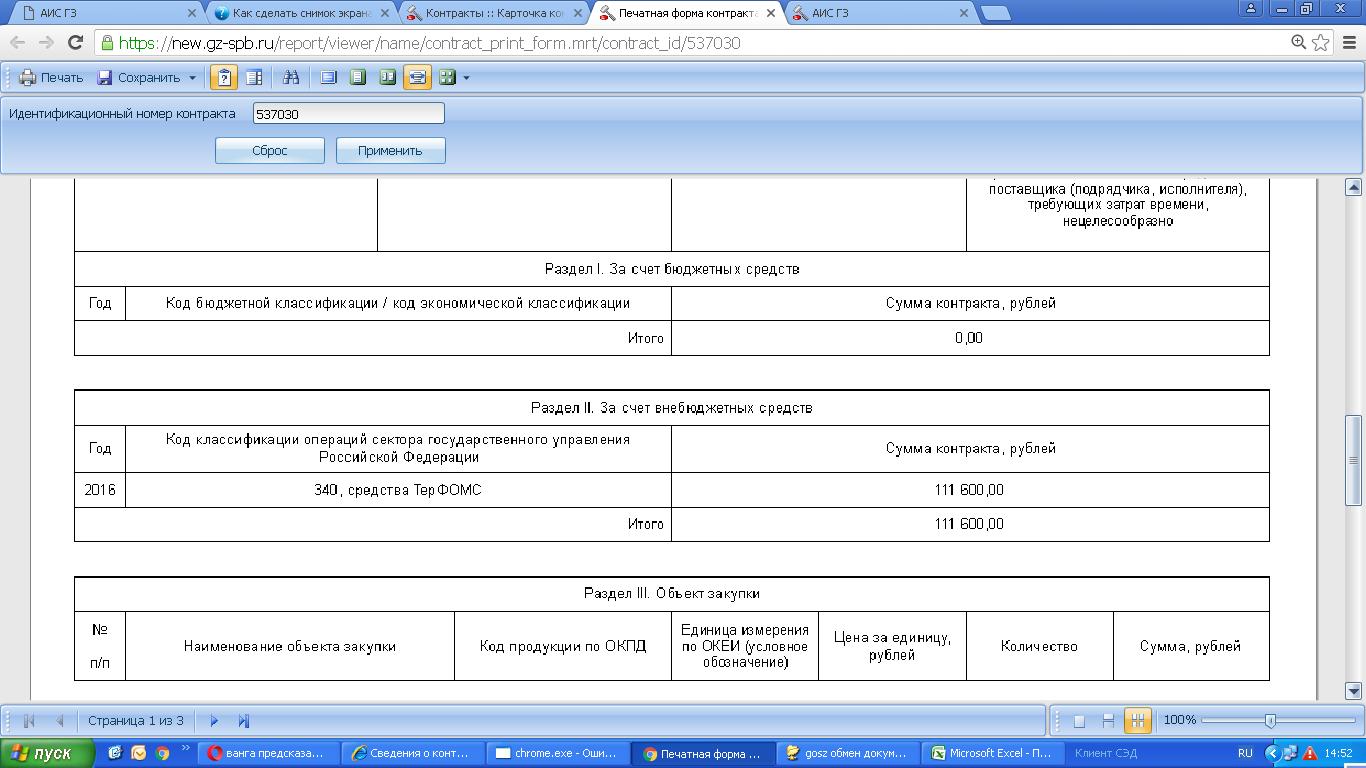Toggle the parameters panel icon with question mark
The height and width of the screenshot is (768, 1366).
(224, 77)
